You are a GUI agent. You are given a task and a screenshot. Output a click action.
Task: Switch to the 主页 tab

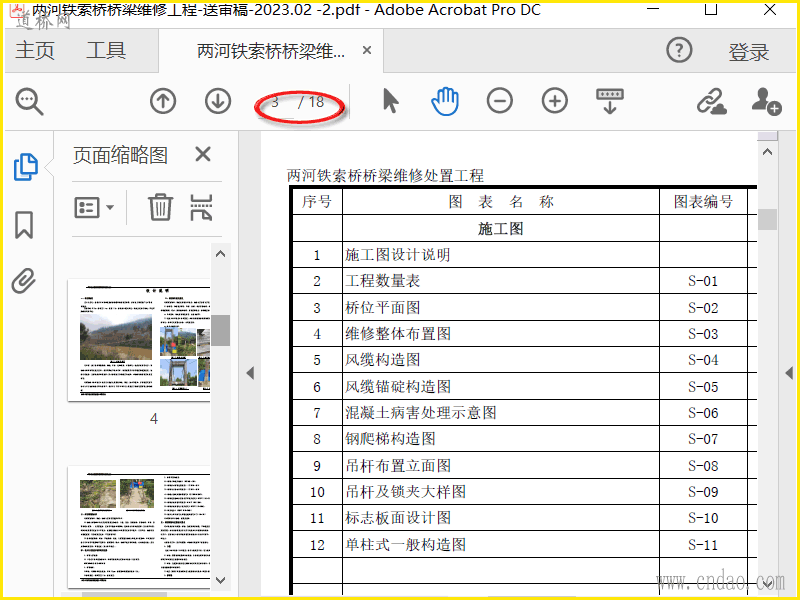[35, 51]
